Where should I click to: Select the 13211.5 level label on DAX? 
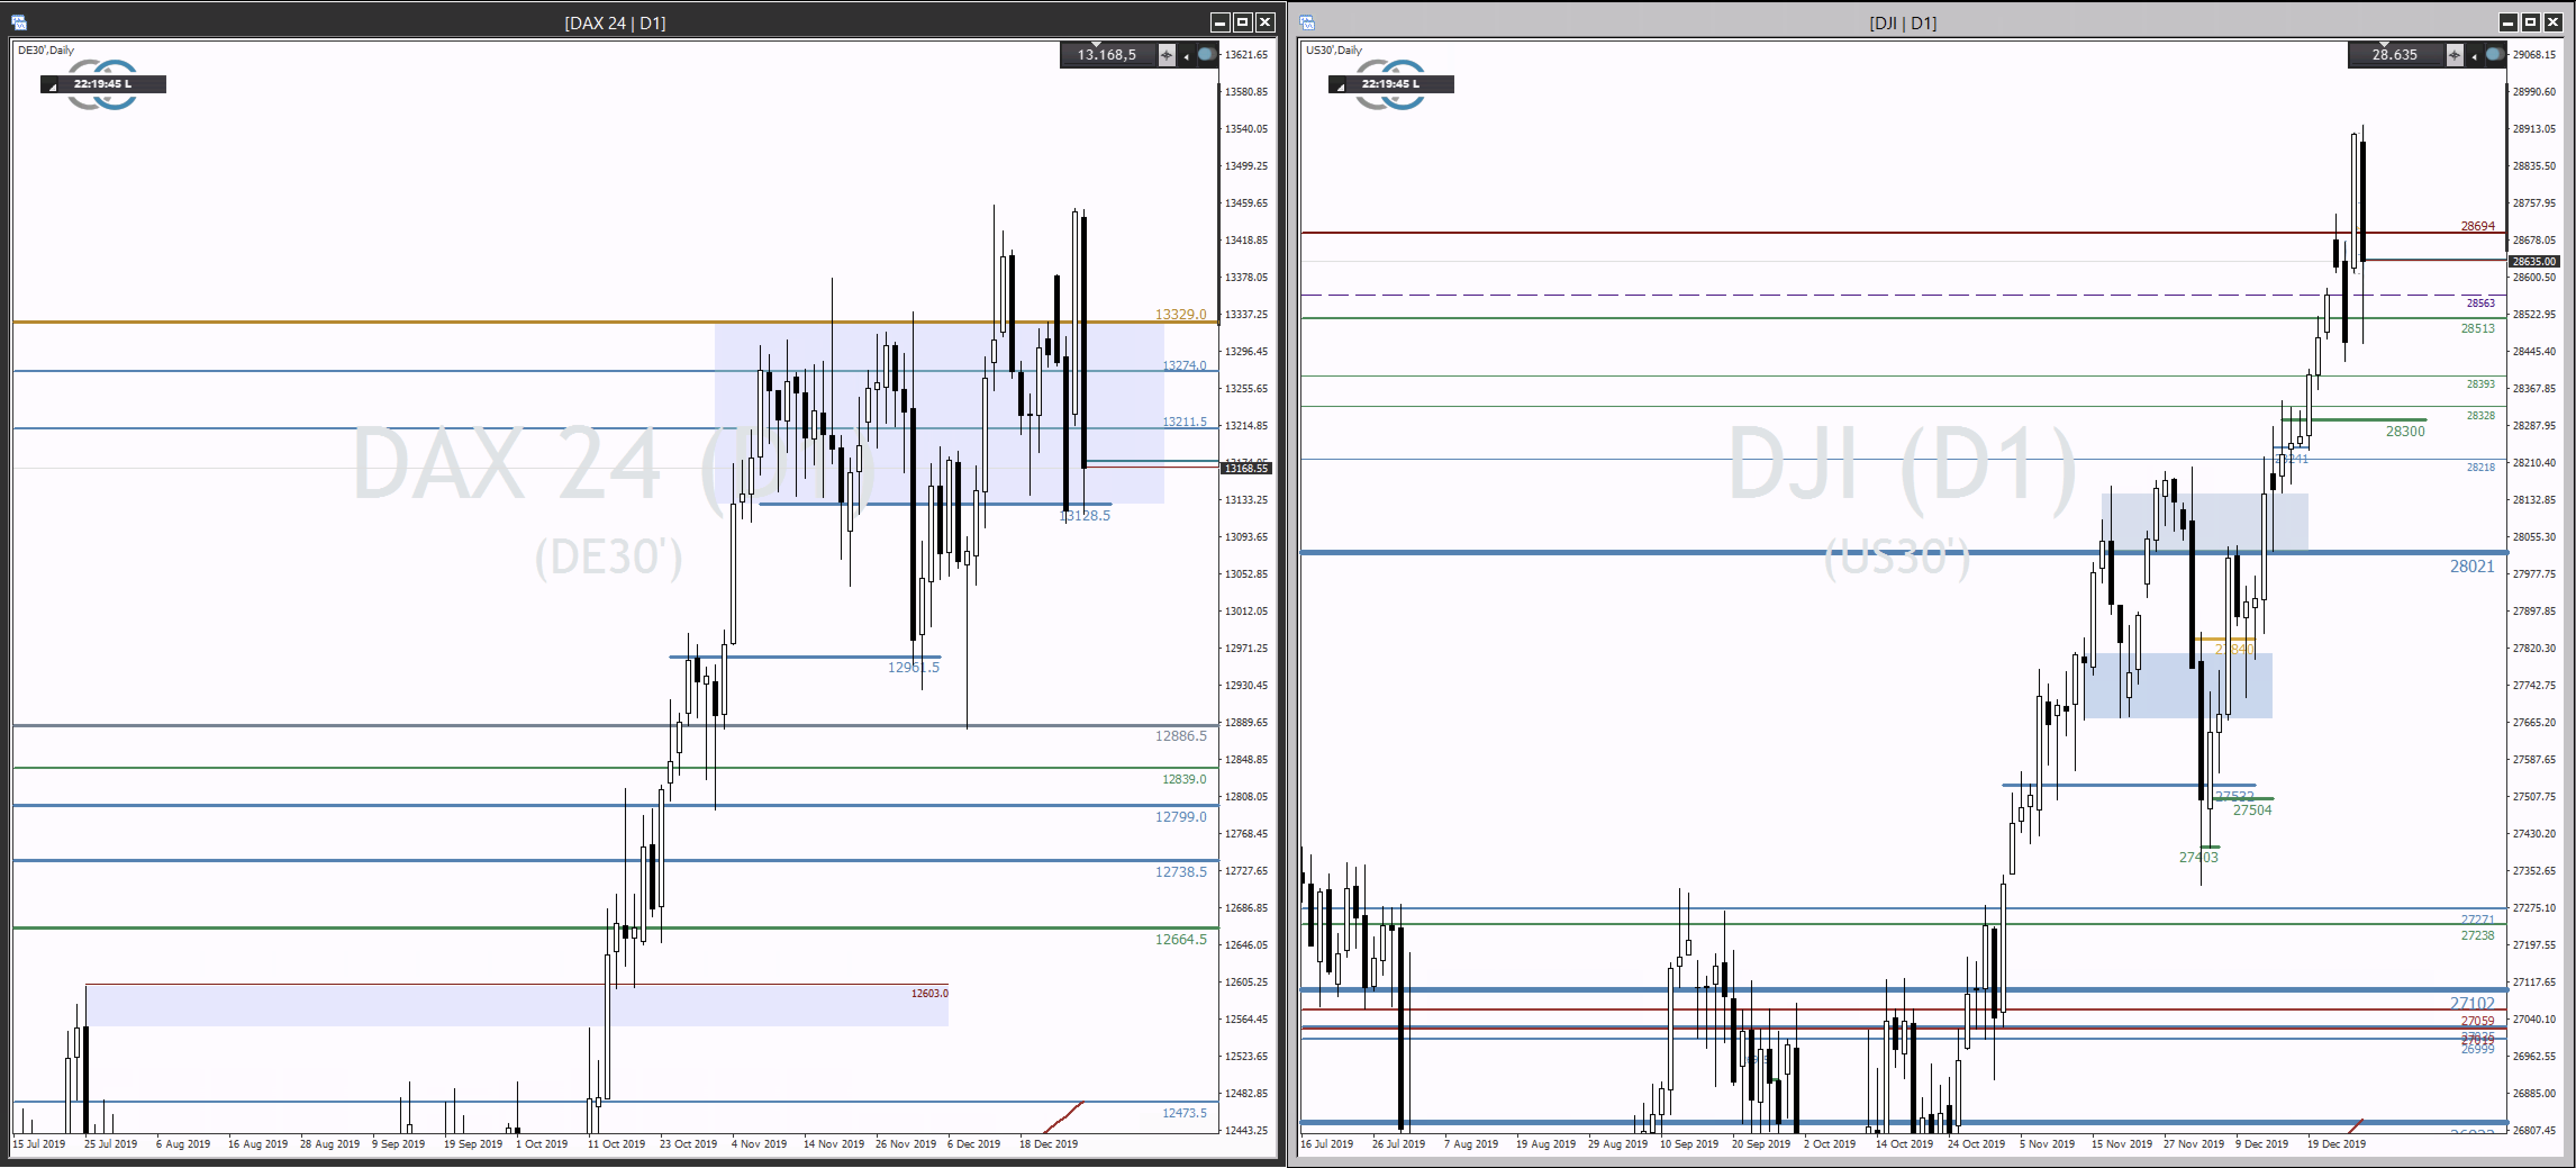click(x=1184, y=422)
